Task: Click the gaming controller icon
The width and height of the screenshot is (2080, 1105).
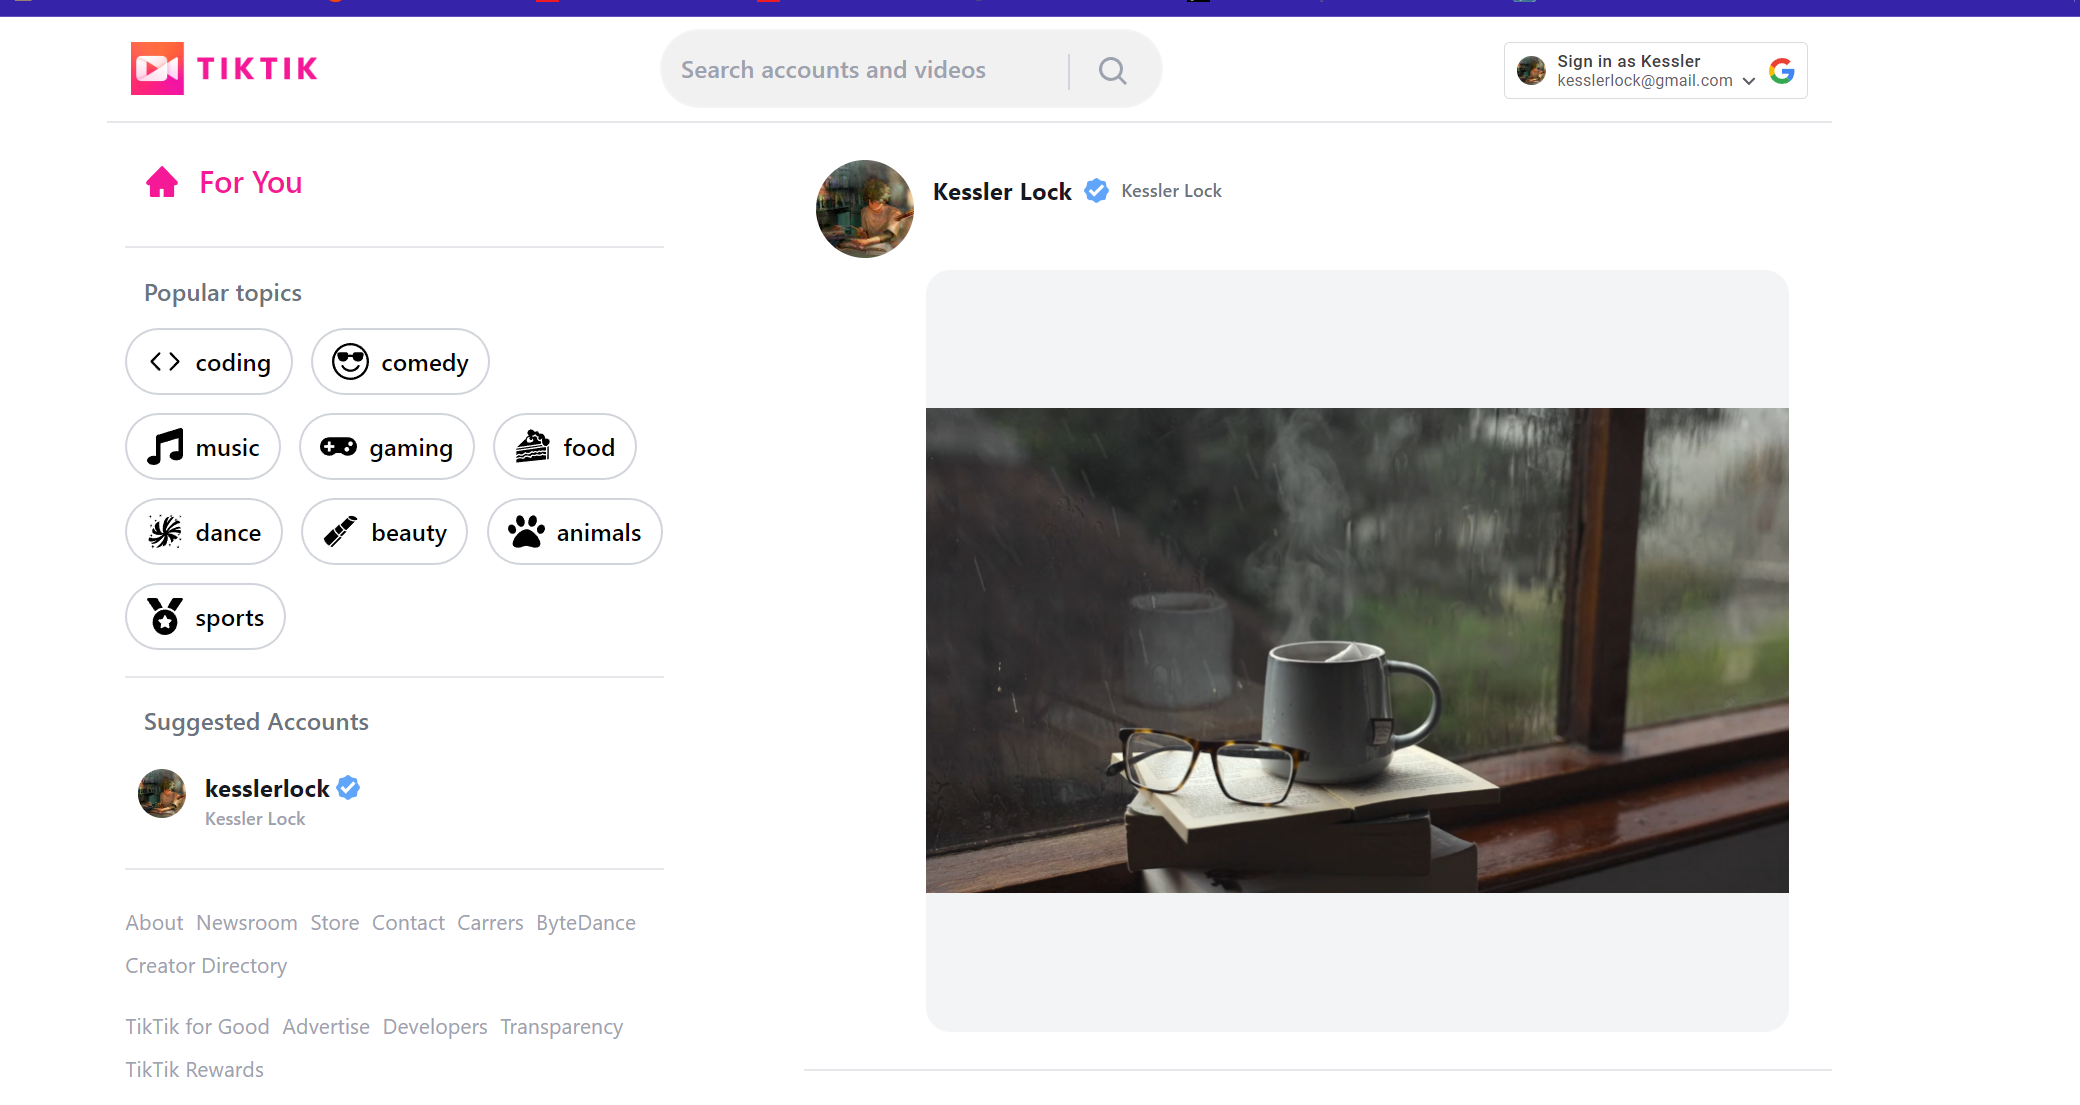Action: [x=340, y=447]
